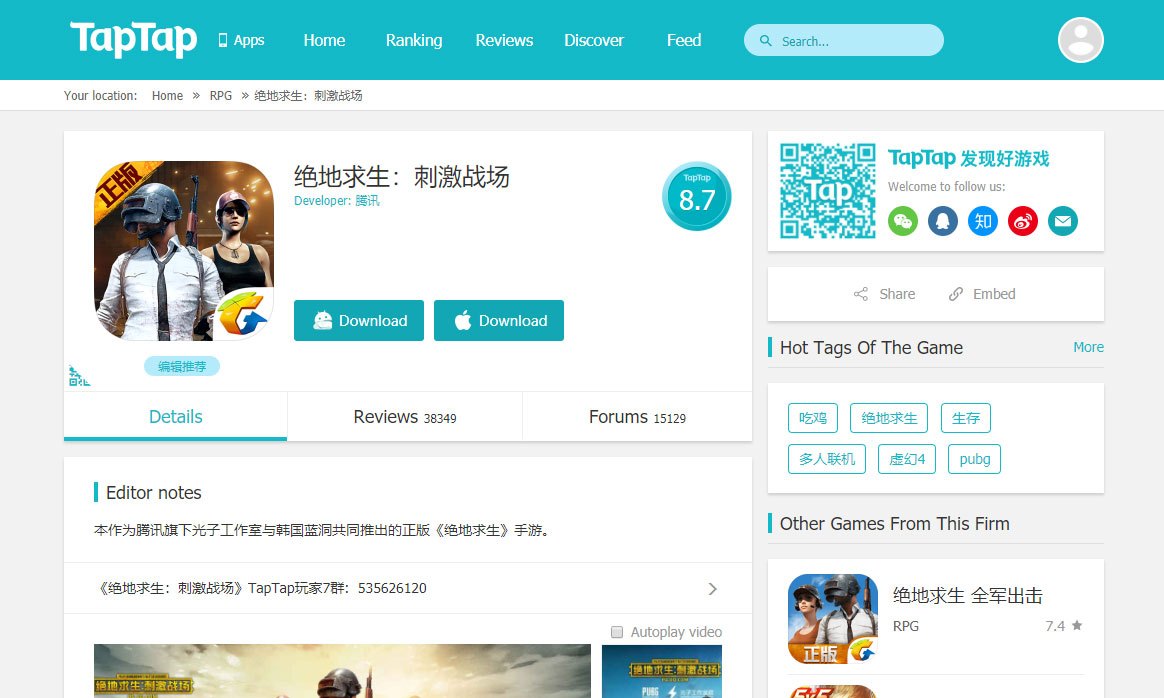
Task: Enable the Autoplay video checkbox
Action: click(x=617, y=632)
